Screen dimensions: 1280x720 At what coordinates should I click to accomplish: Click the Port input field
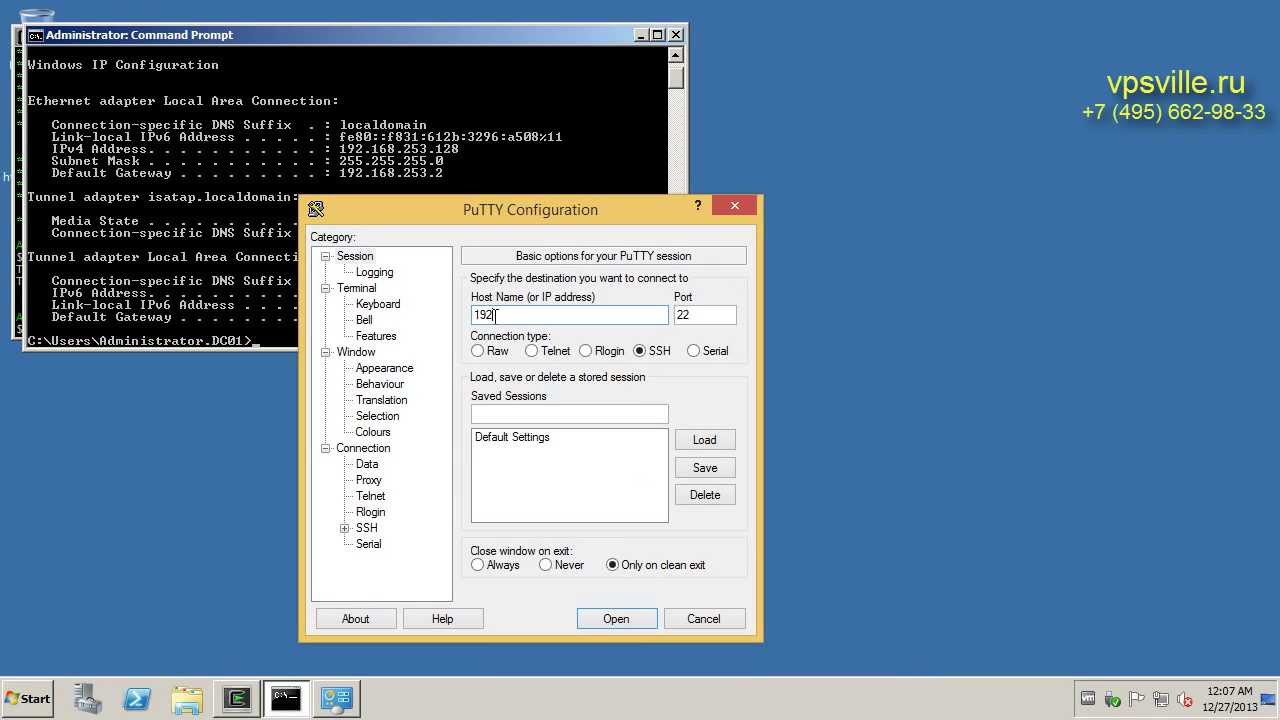coord(705,315)
